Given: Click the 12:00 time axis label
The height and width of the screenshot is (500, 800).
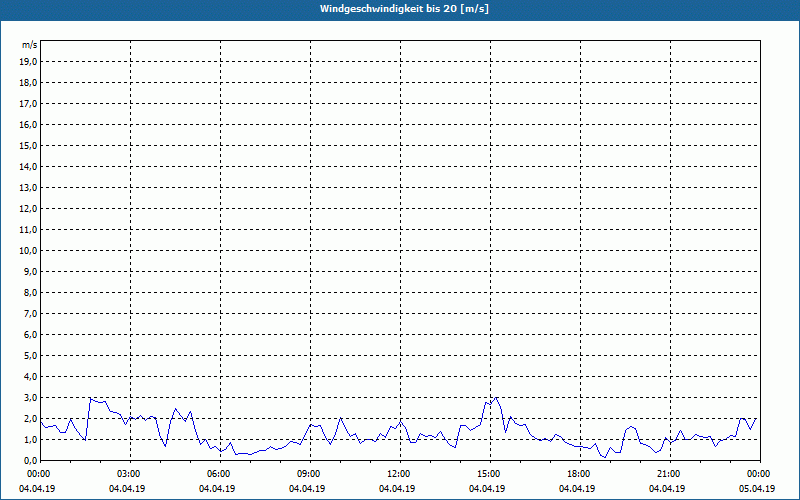Looking at the screenshot, I should pyautogui.click(x=399, y=473).
